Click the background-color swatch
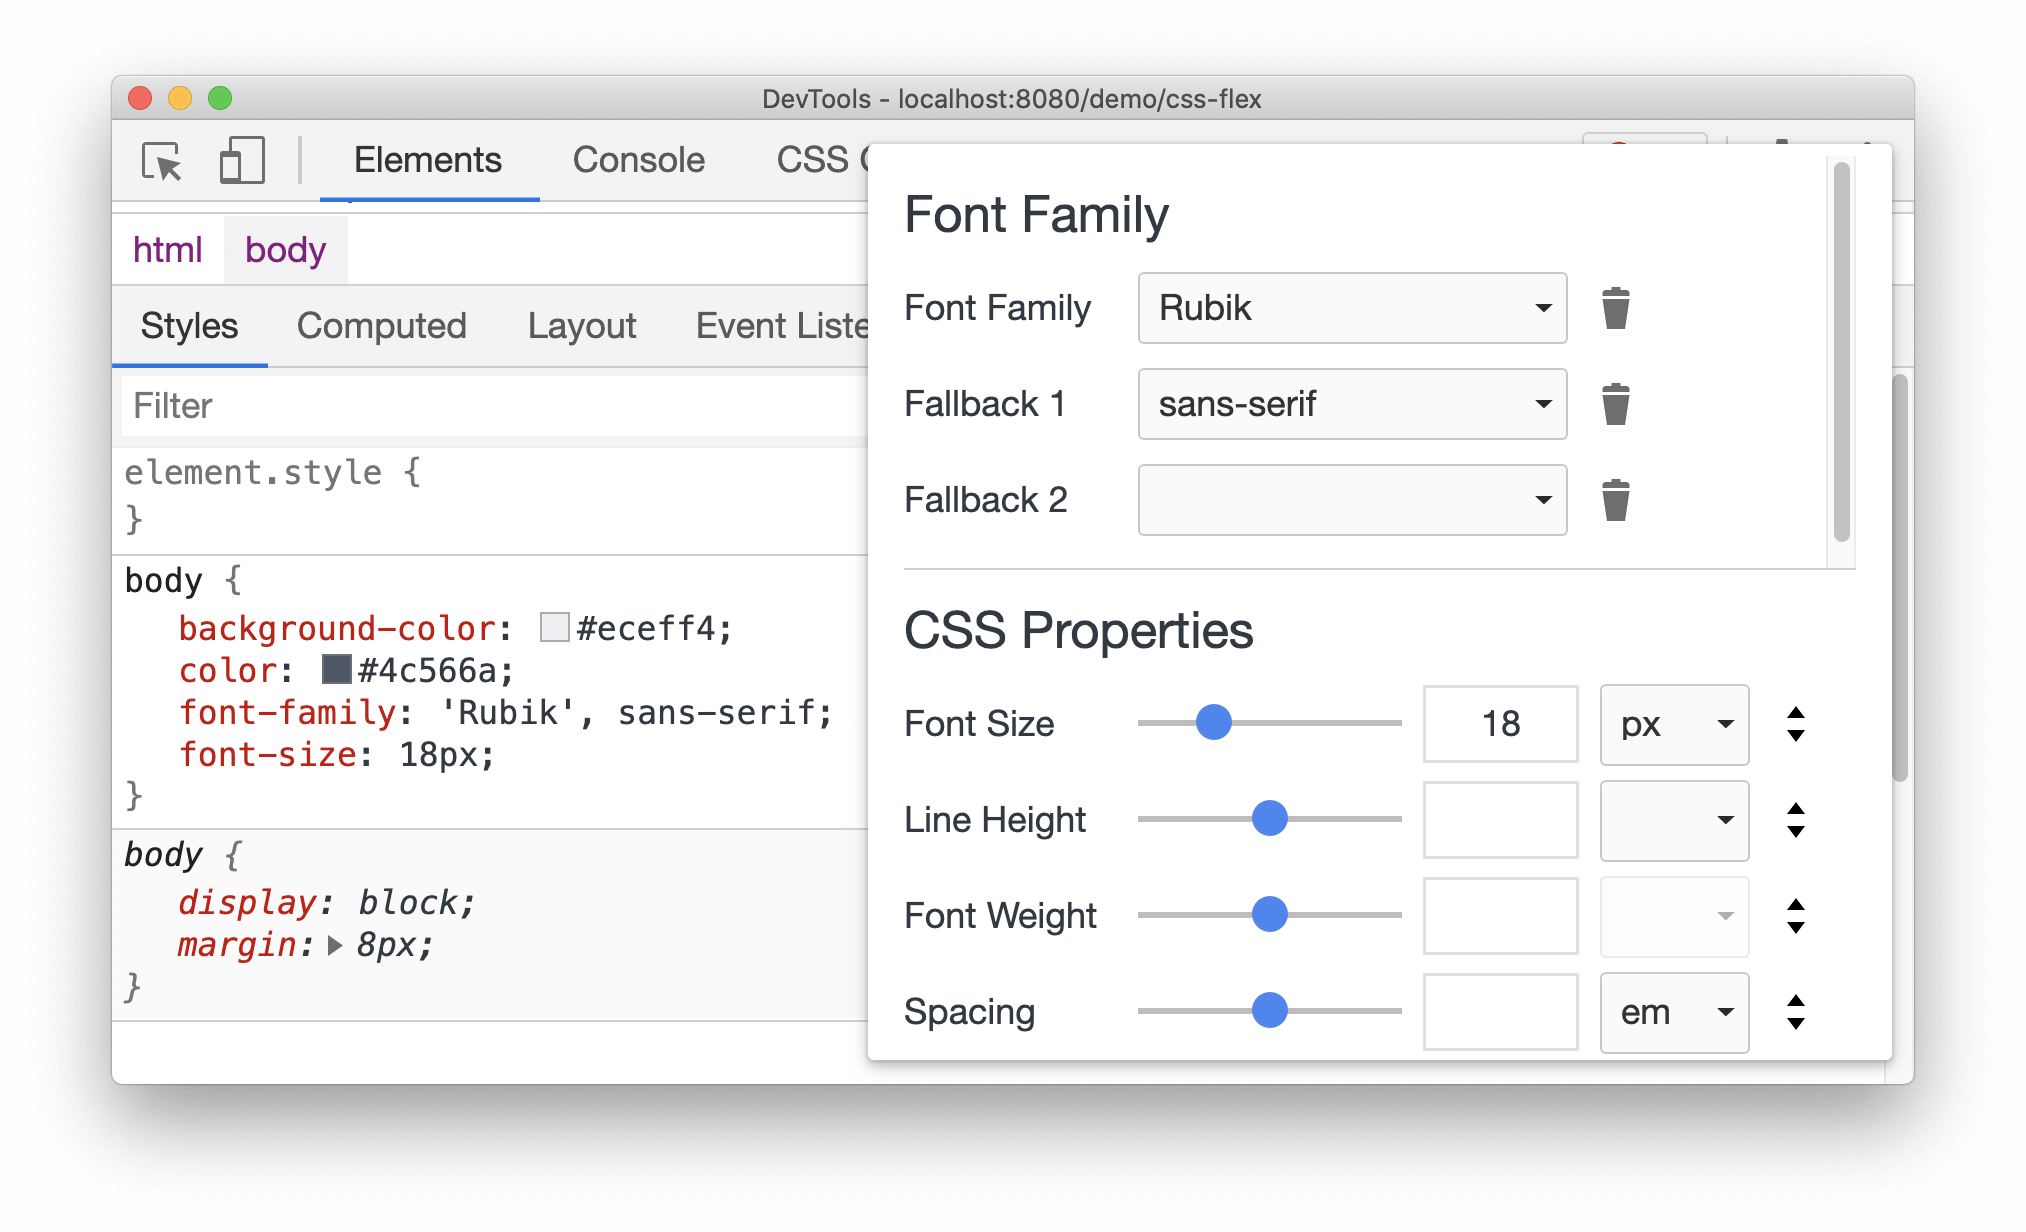The image size is (2026, 1232). [x=554, y=627]
